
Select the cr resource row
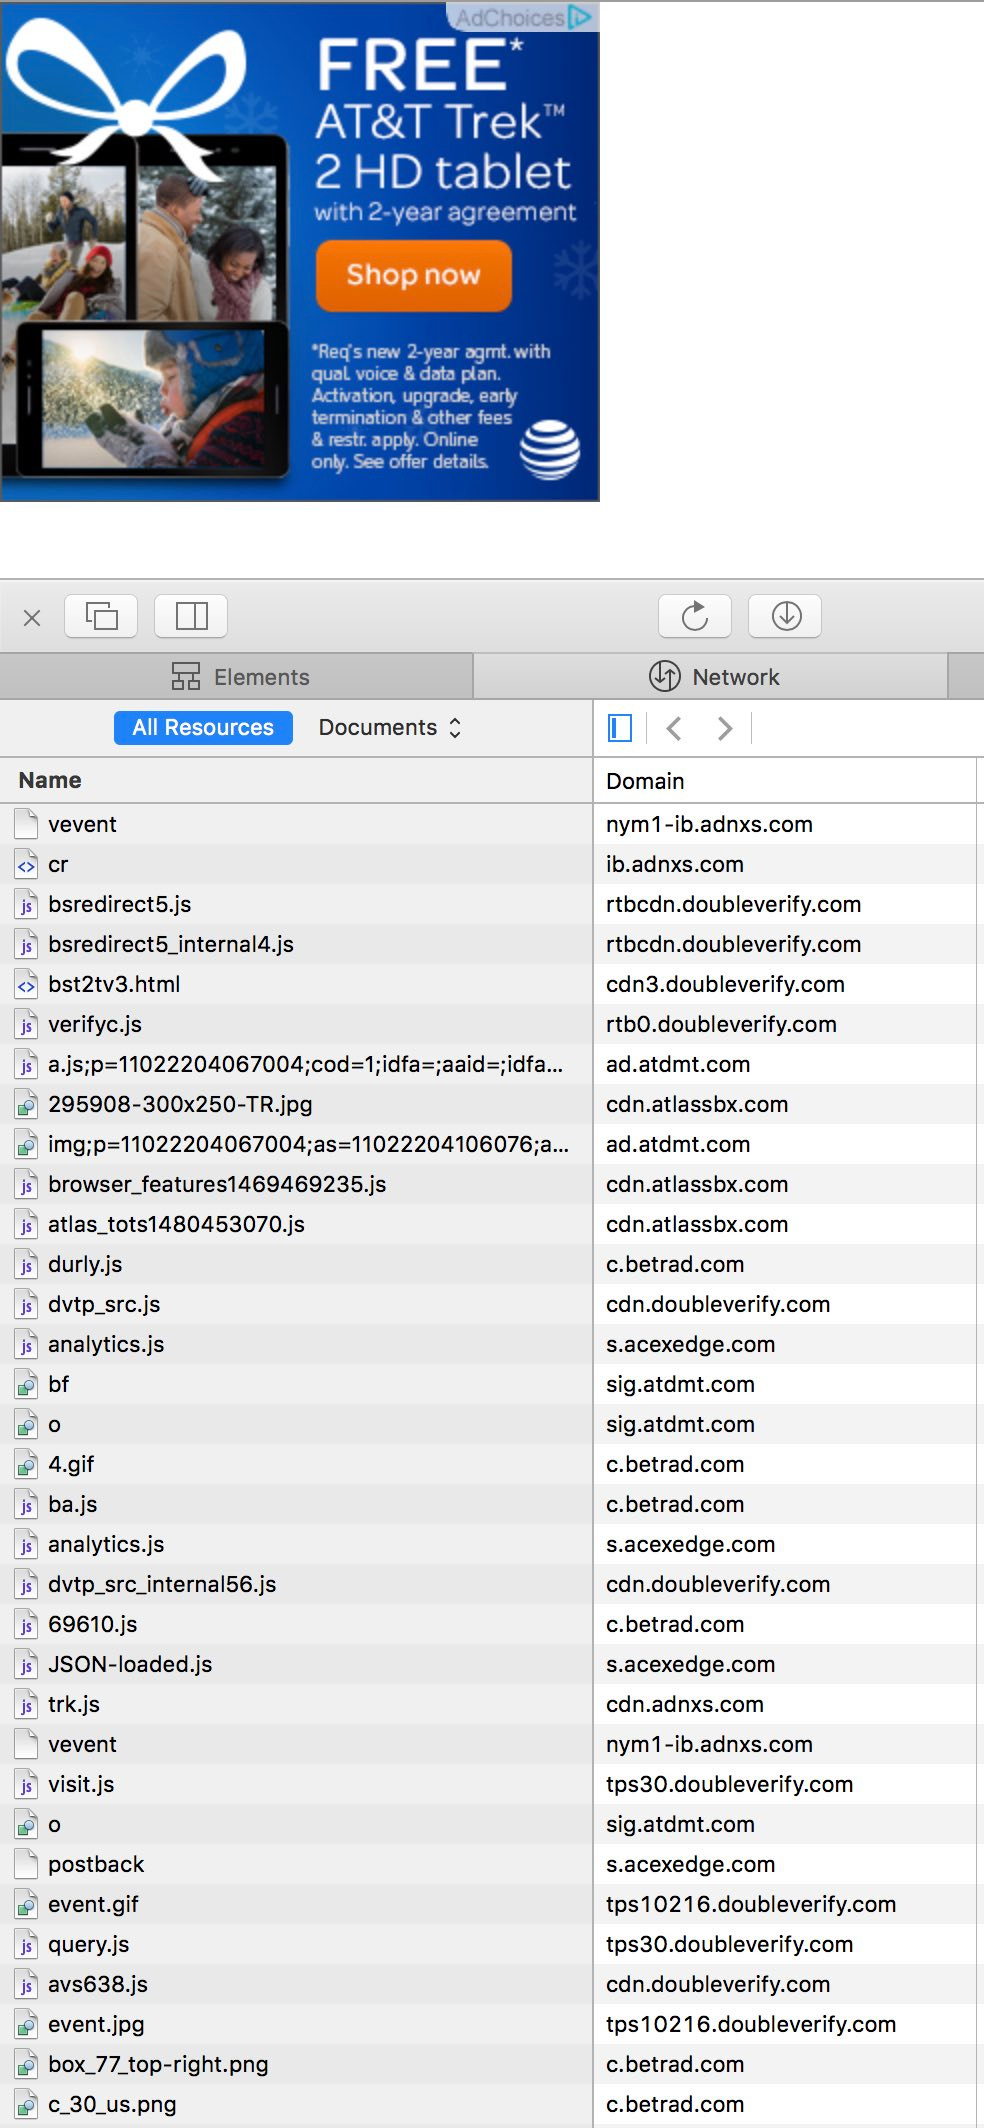click(x=296, y=864)
